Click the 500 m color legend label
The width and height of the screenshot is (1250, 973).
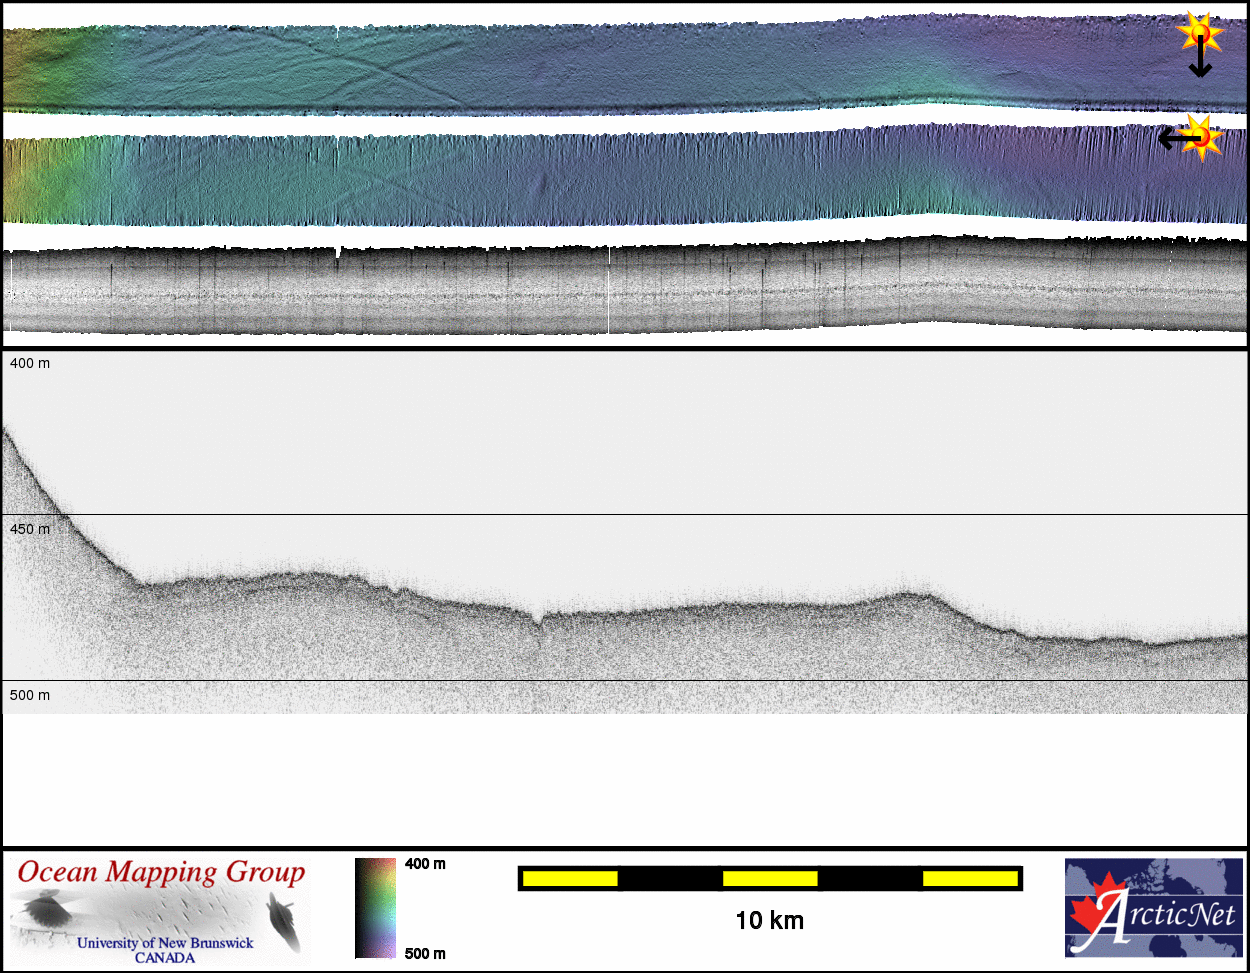[x=425, y=953]
